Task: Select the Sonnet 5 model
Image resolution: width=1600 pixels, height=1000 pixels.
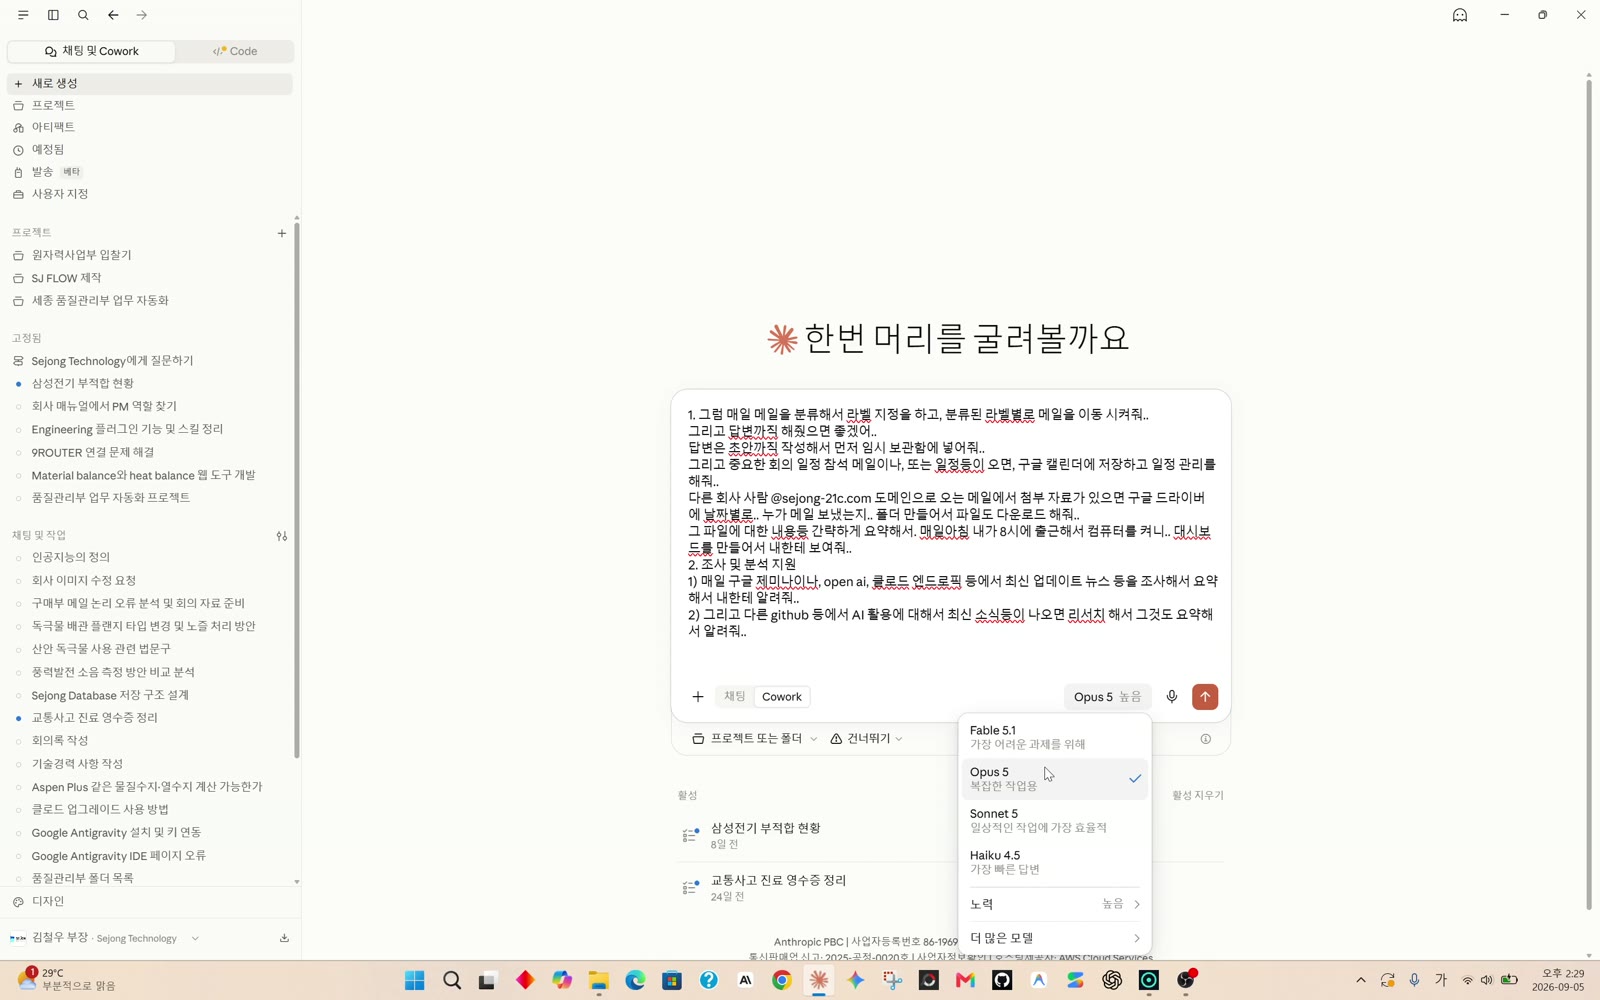Action: point(1055,820)
